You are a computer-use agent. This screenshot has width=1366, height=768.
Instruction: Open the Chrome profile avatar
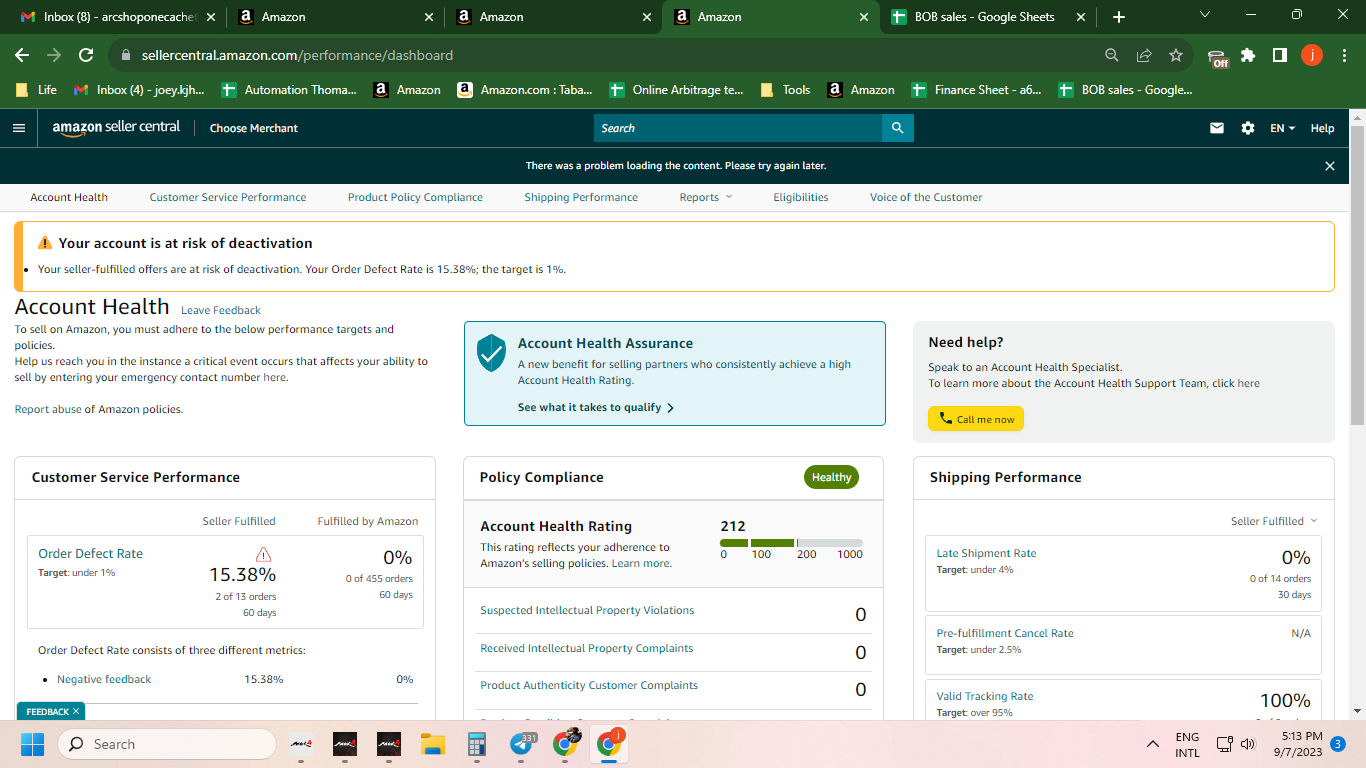click(1312, 55)
